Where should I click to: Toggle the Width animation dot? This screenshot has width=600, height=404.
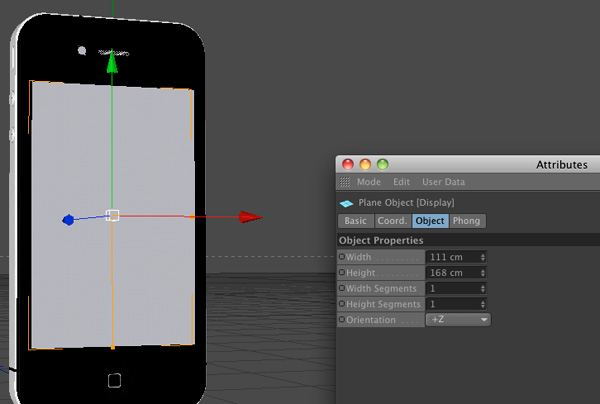pos(342,256)
